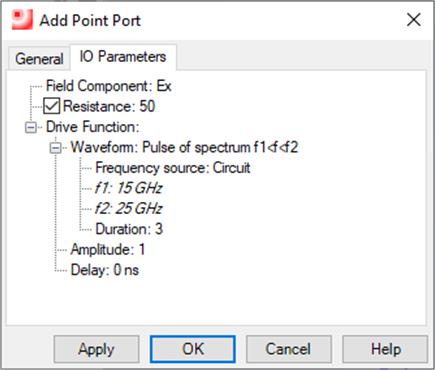
Task: Select the IO Parameters tab
Action: 123,57
